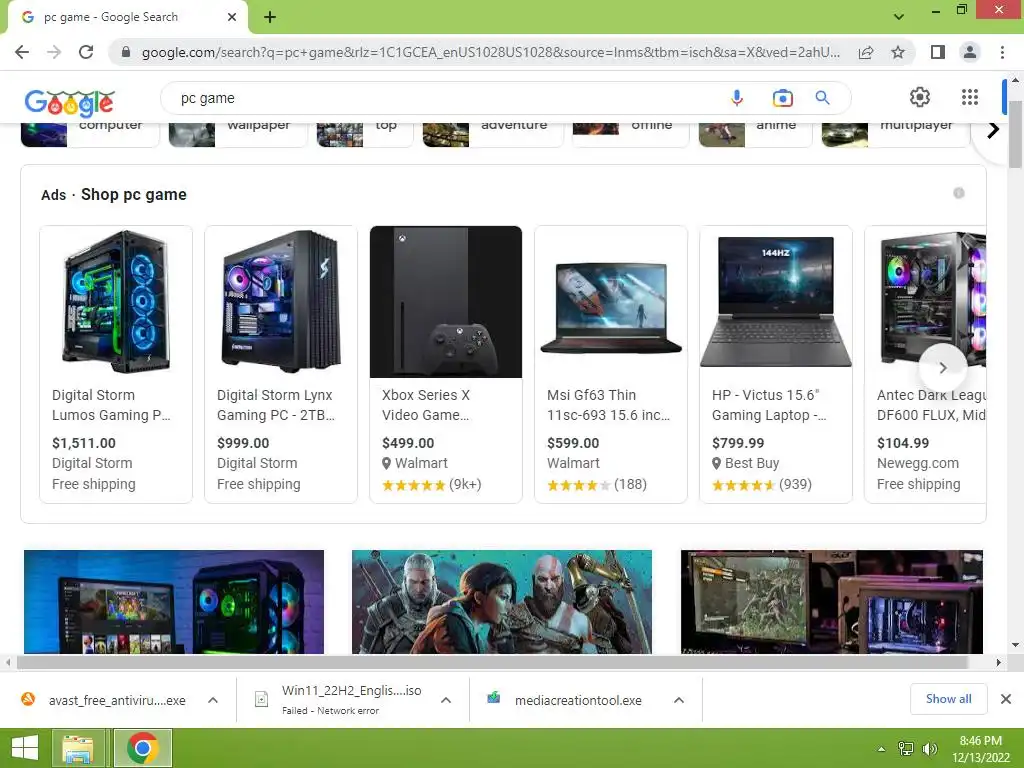Click the $1,511.00 price
The width and height of the screenshot is (1024, 768).
click(x=84, y=443)
